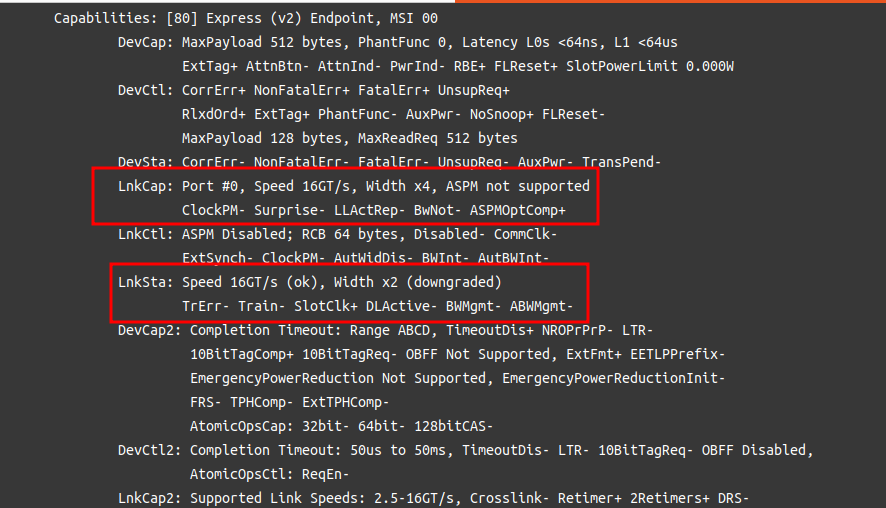The width and height of the screenshot is (886, 508).
Task: Click the DevCap2 label
Action: click(x=149, y=330)
